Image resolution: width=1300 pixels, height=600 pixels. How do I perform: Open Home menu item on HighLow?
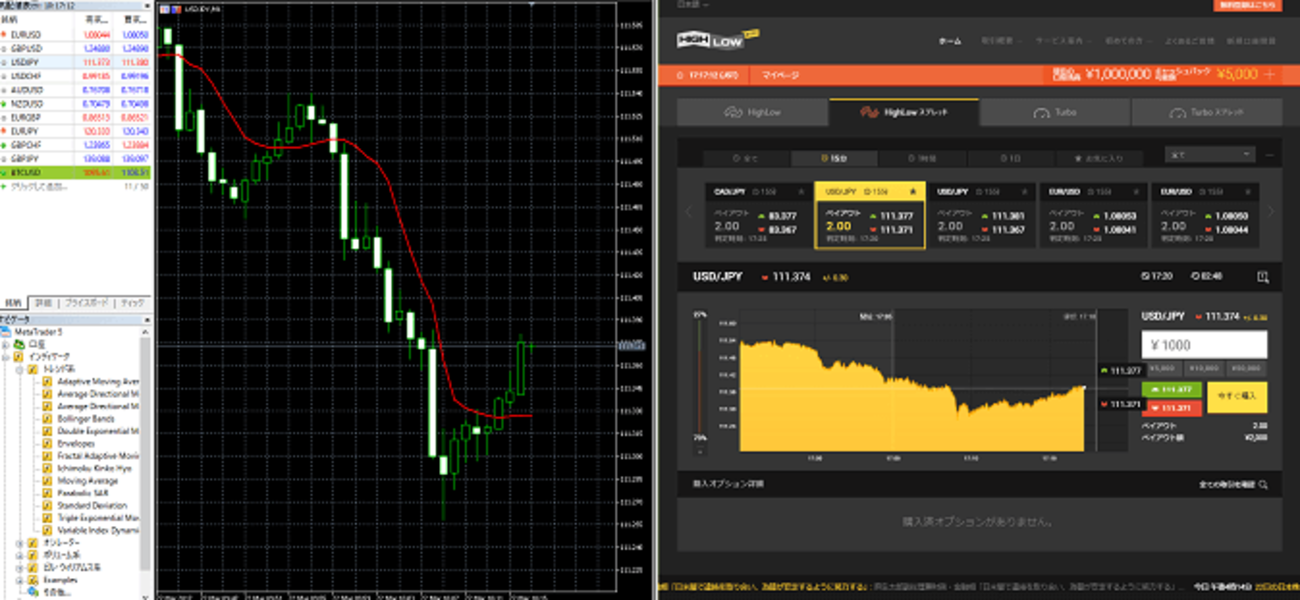951,41
